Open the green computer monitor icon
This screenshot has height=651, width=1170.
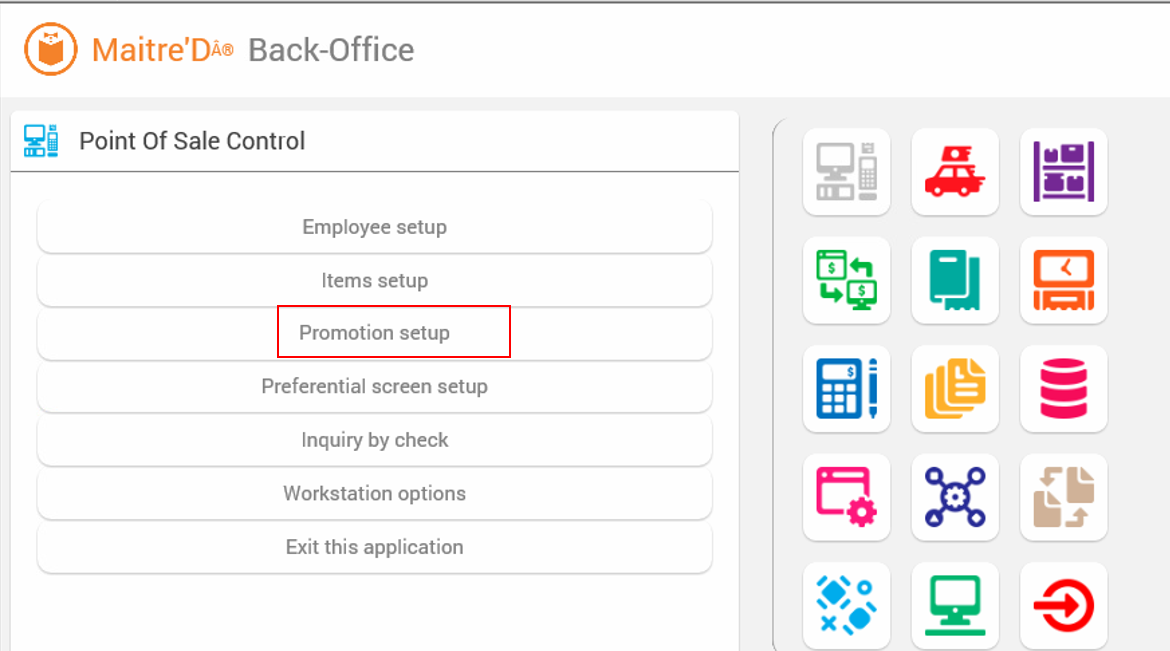[x=955, y=605]
